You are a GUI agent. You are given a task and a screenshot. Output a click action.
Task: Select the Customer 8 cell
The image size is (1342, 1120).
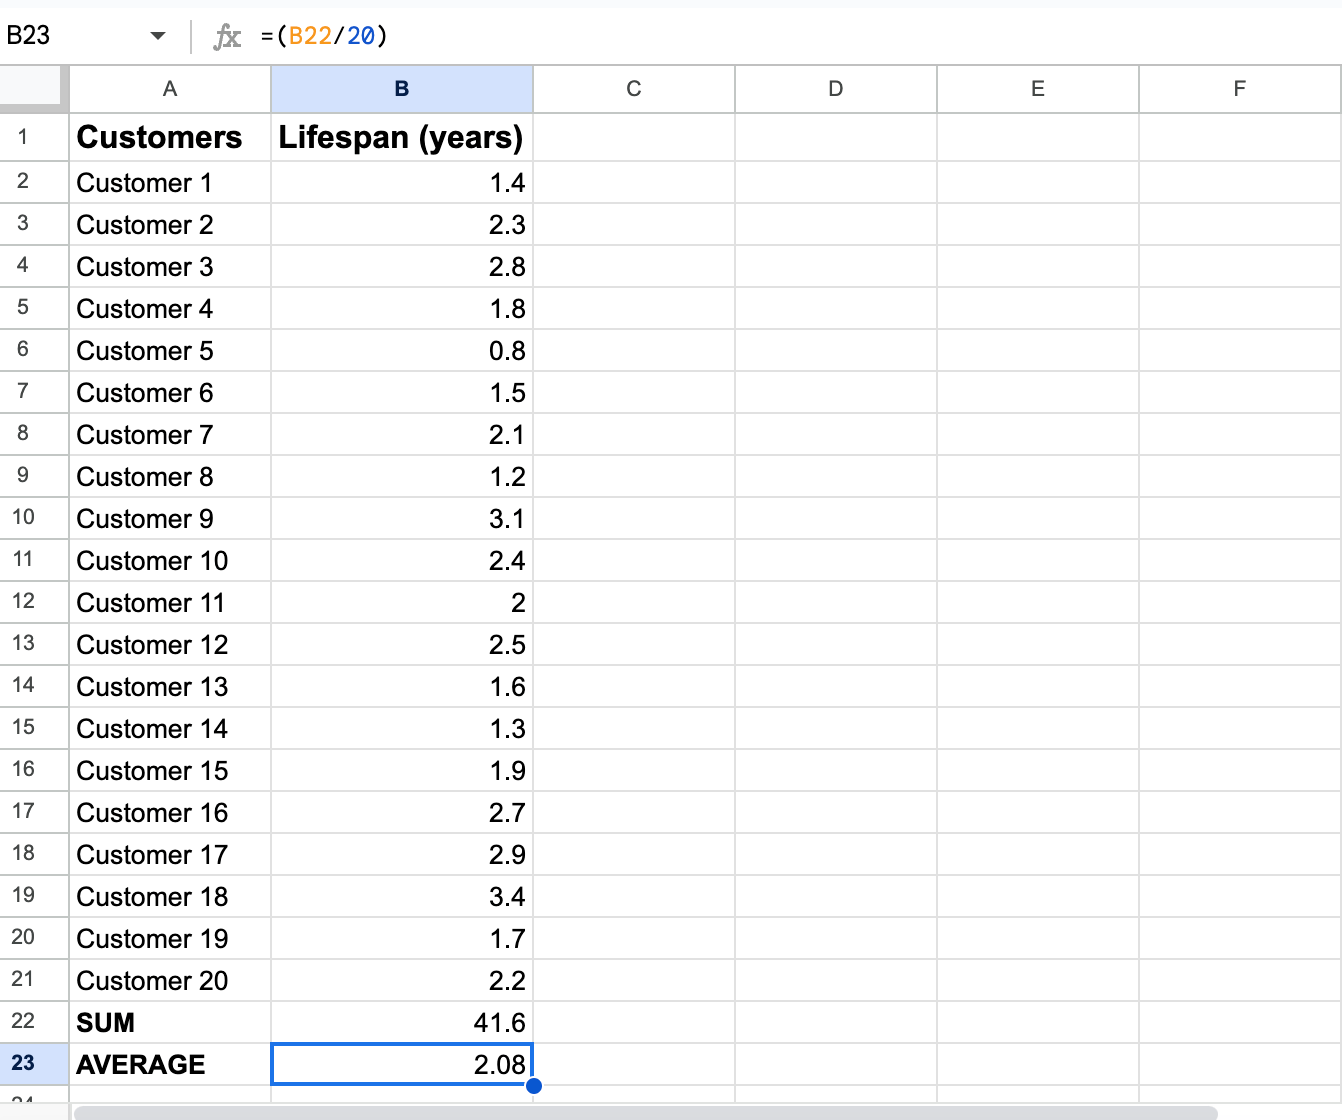[x=170, y=477]
